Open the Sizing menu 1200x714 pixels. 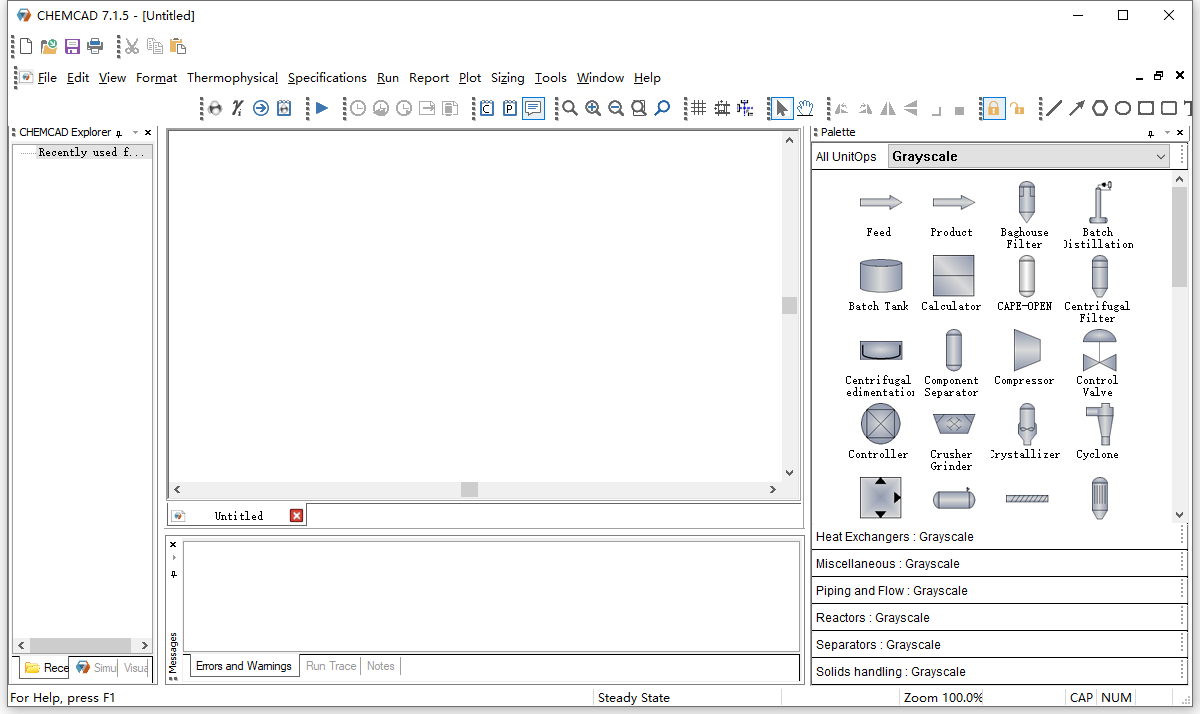(507, 78)
